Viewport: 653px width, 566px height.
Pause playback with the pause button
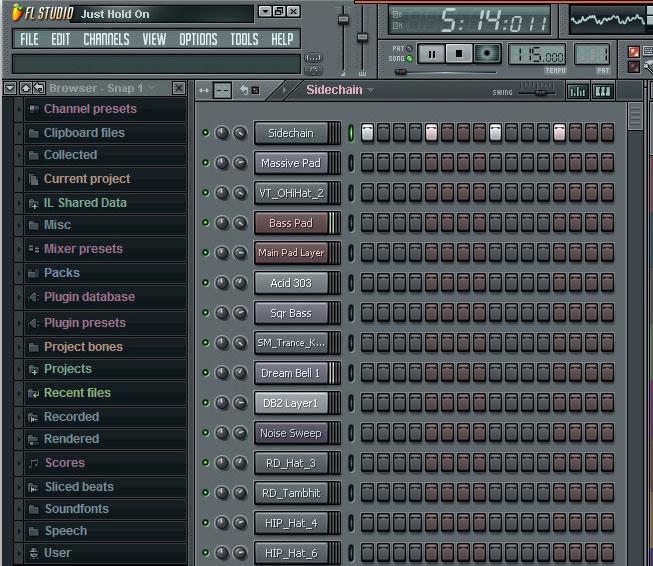pyautogui.click(x=431, y=54)
